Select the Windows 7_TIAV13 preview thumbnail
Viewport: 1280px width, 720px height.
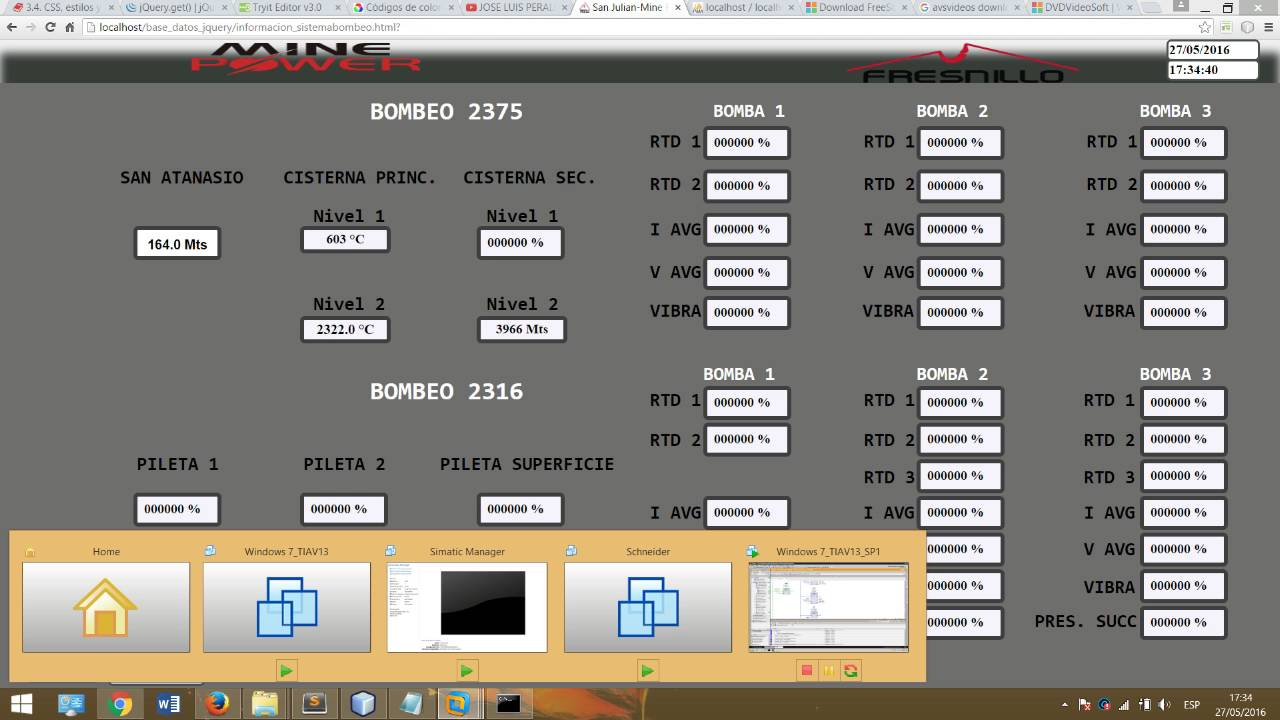point(287,607)
